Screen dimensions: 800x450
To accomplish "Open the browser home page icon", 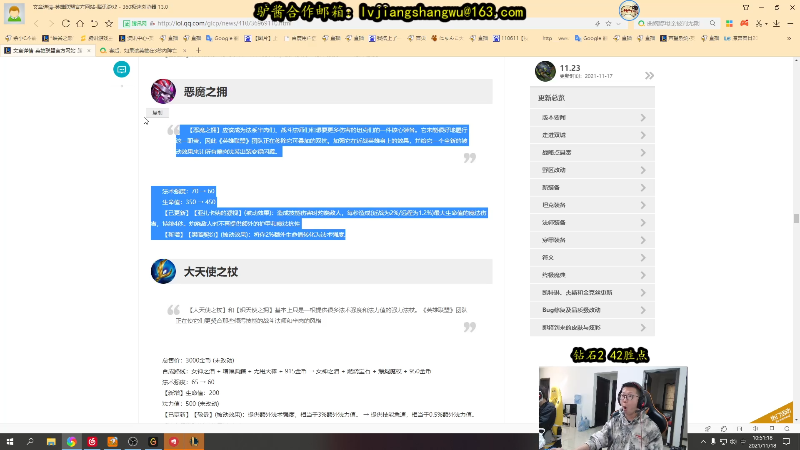I will [x=80, y=23].
